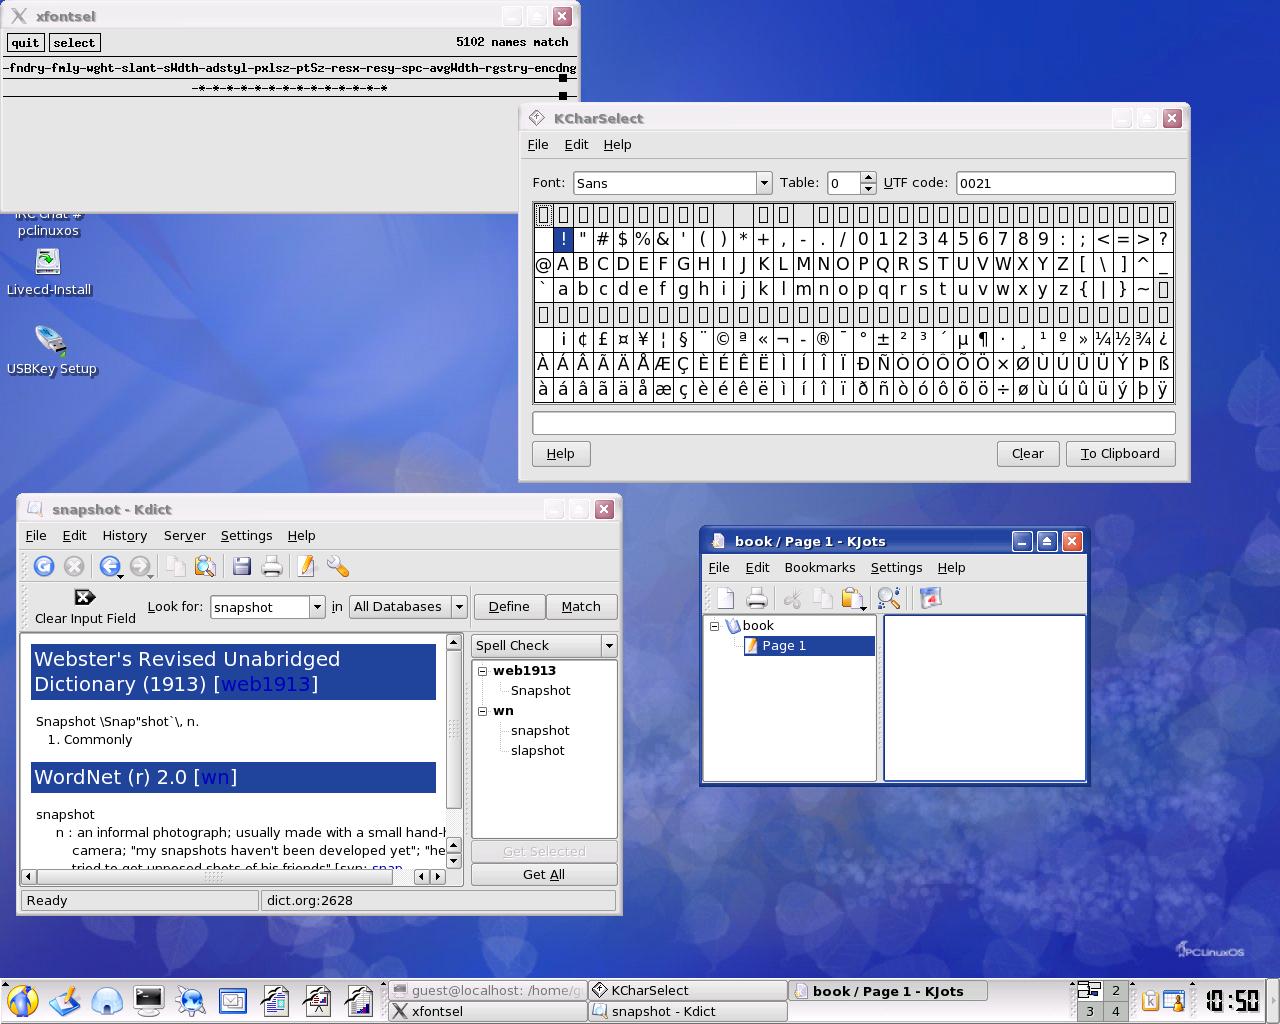
Task: Click select button in xfontsel
Action: 74,43
